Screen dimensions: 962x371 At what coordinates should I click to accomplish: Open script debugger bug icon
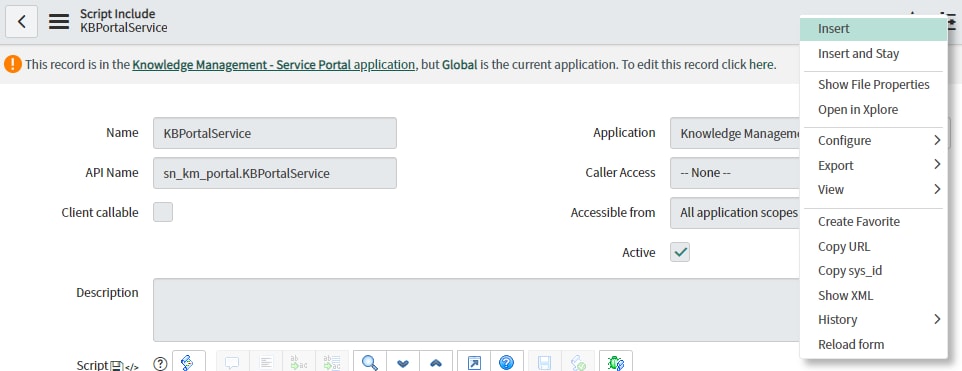tap(615, 362)
